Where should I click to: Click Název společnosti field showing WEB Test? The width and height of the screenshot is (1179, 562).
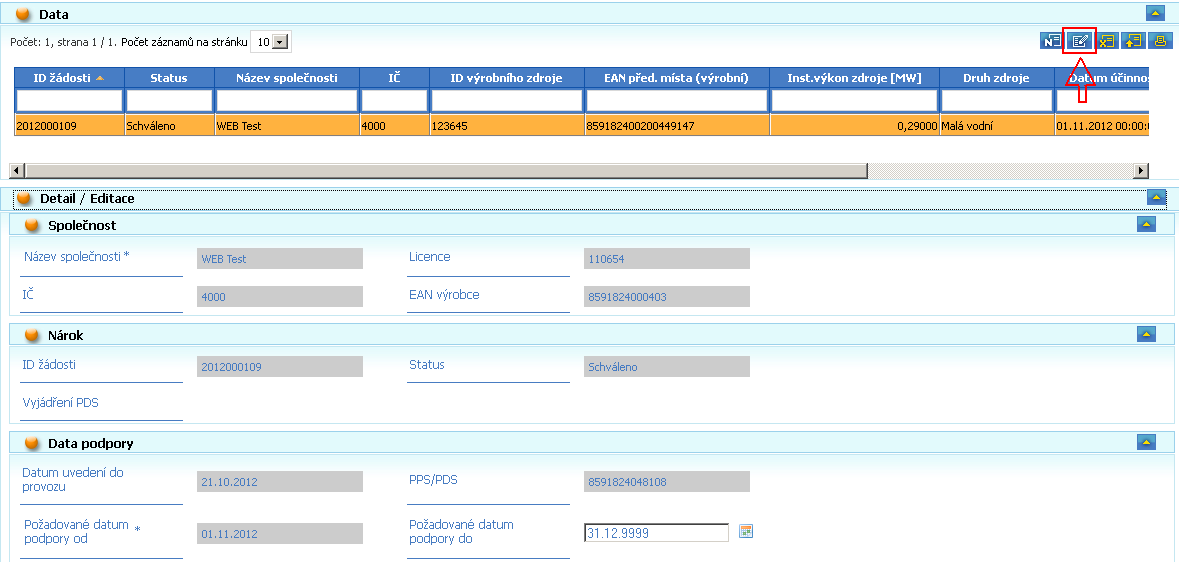pyautogui.click(x=280, y=259)
